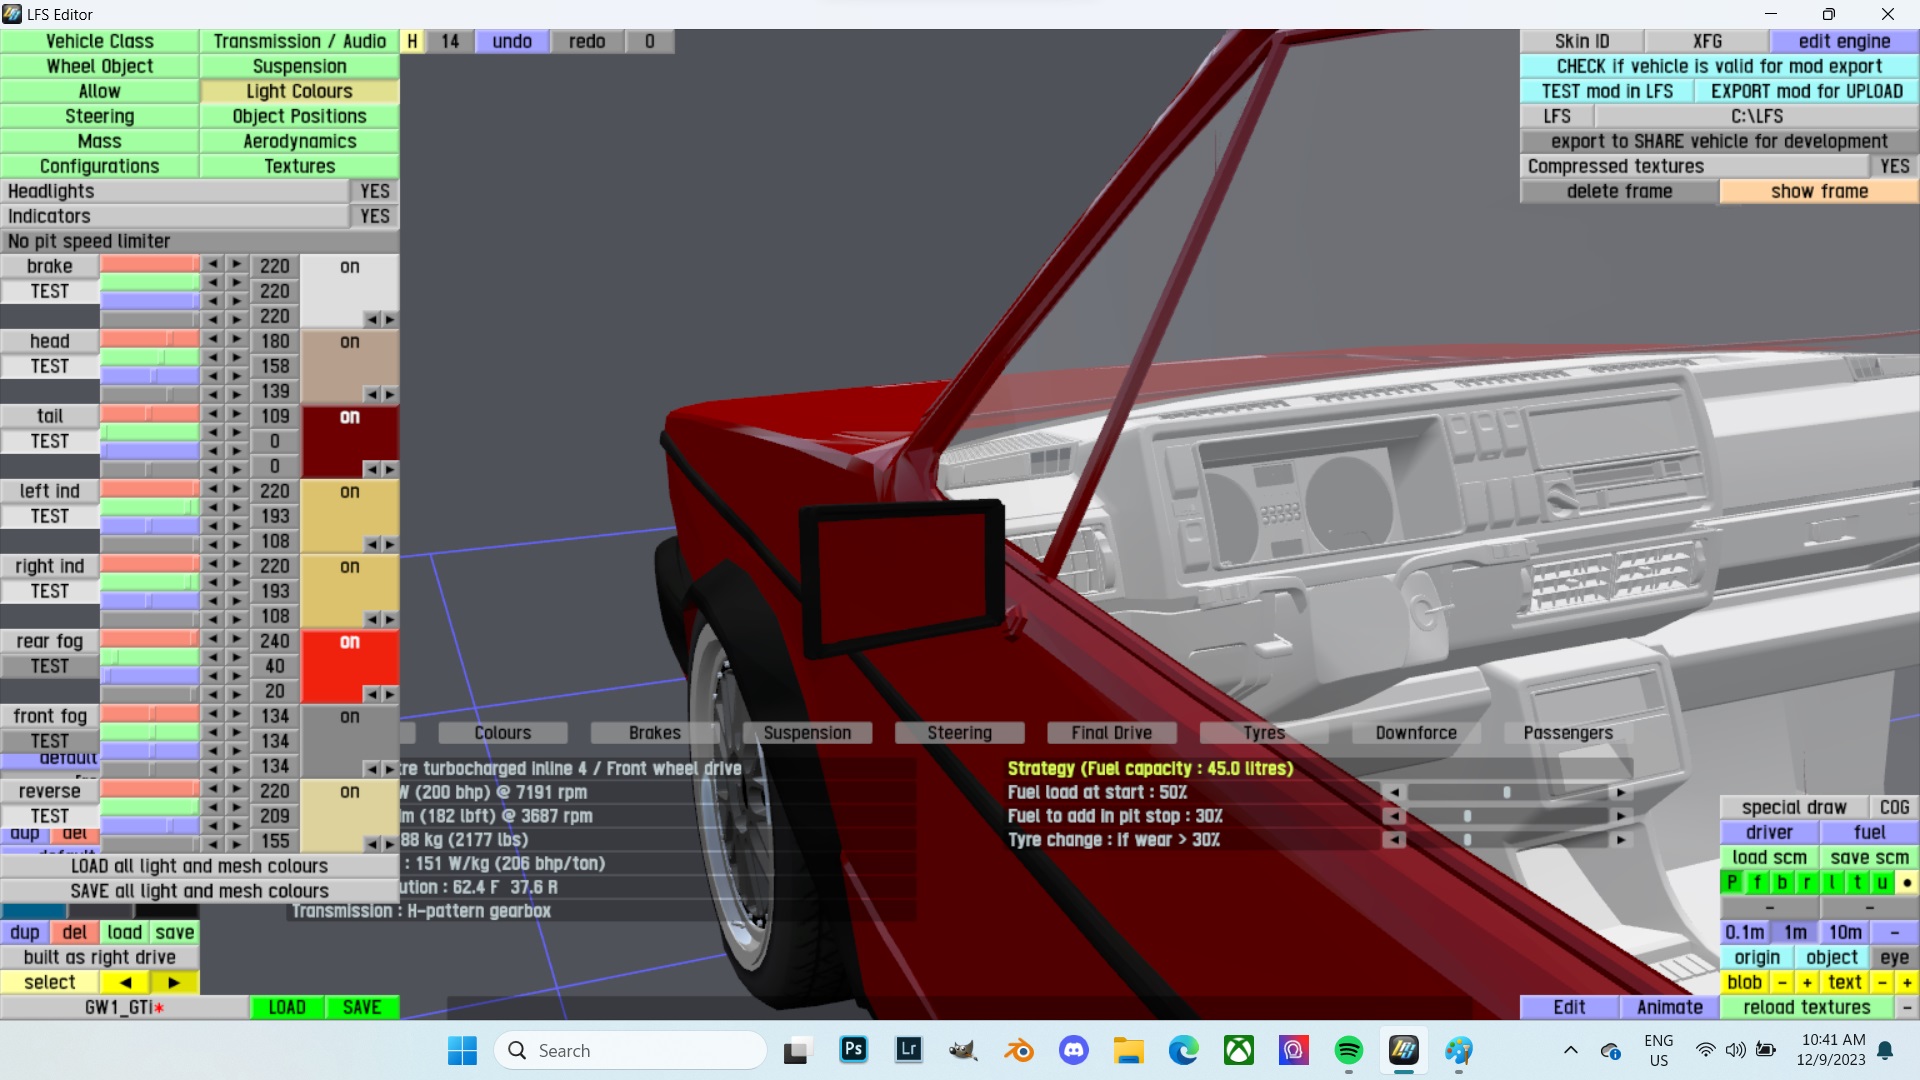Click the undo button
Image resolution: width=1920 pixels, height=1080 pixels.
tap(511, 41)
